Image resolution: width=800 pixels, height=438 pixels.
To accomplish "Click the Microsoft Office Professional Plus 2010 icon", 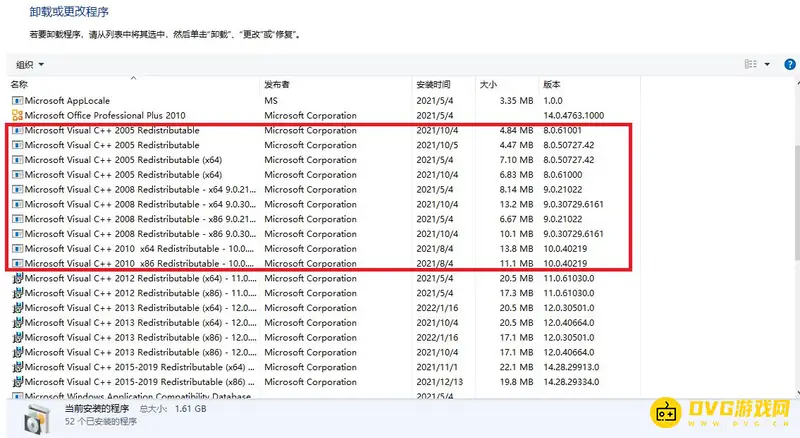I will [x=17, y=116].
